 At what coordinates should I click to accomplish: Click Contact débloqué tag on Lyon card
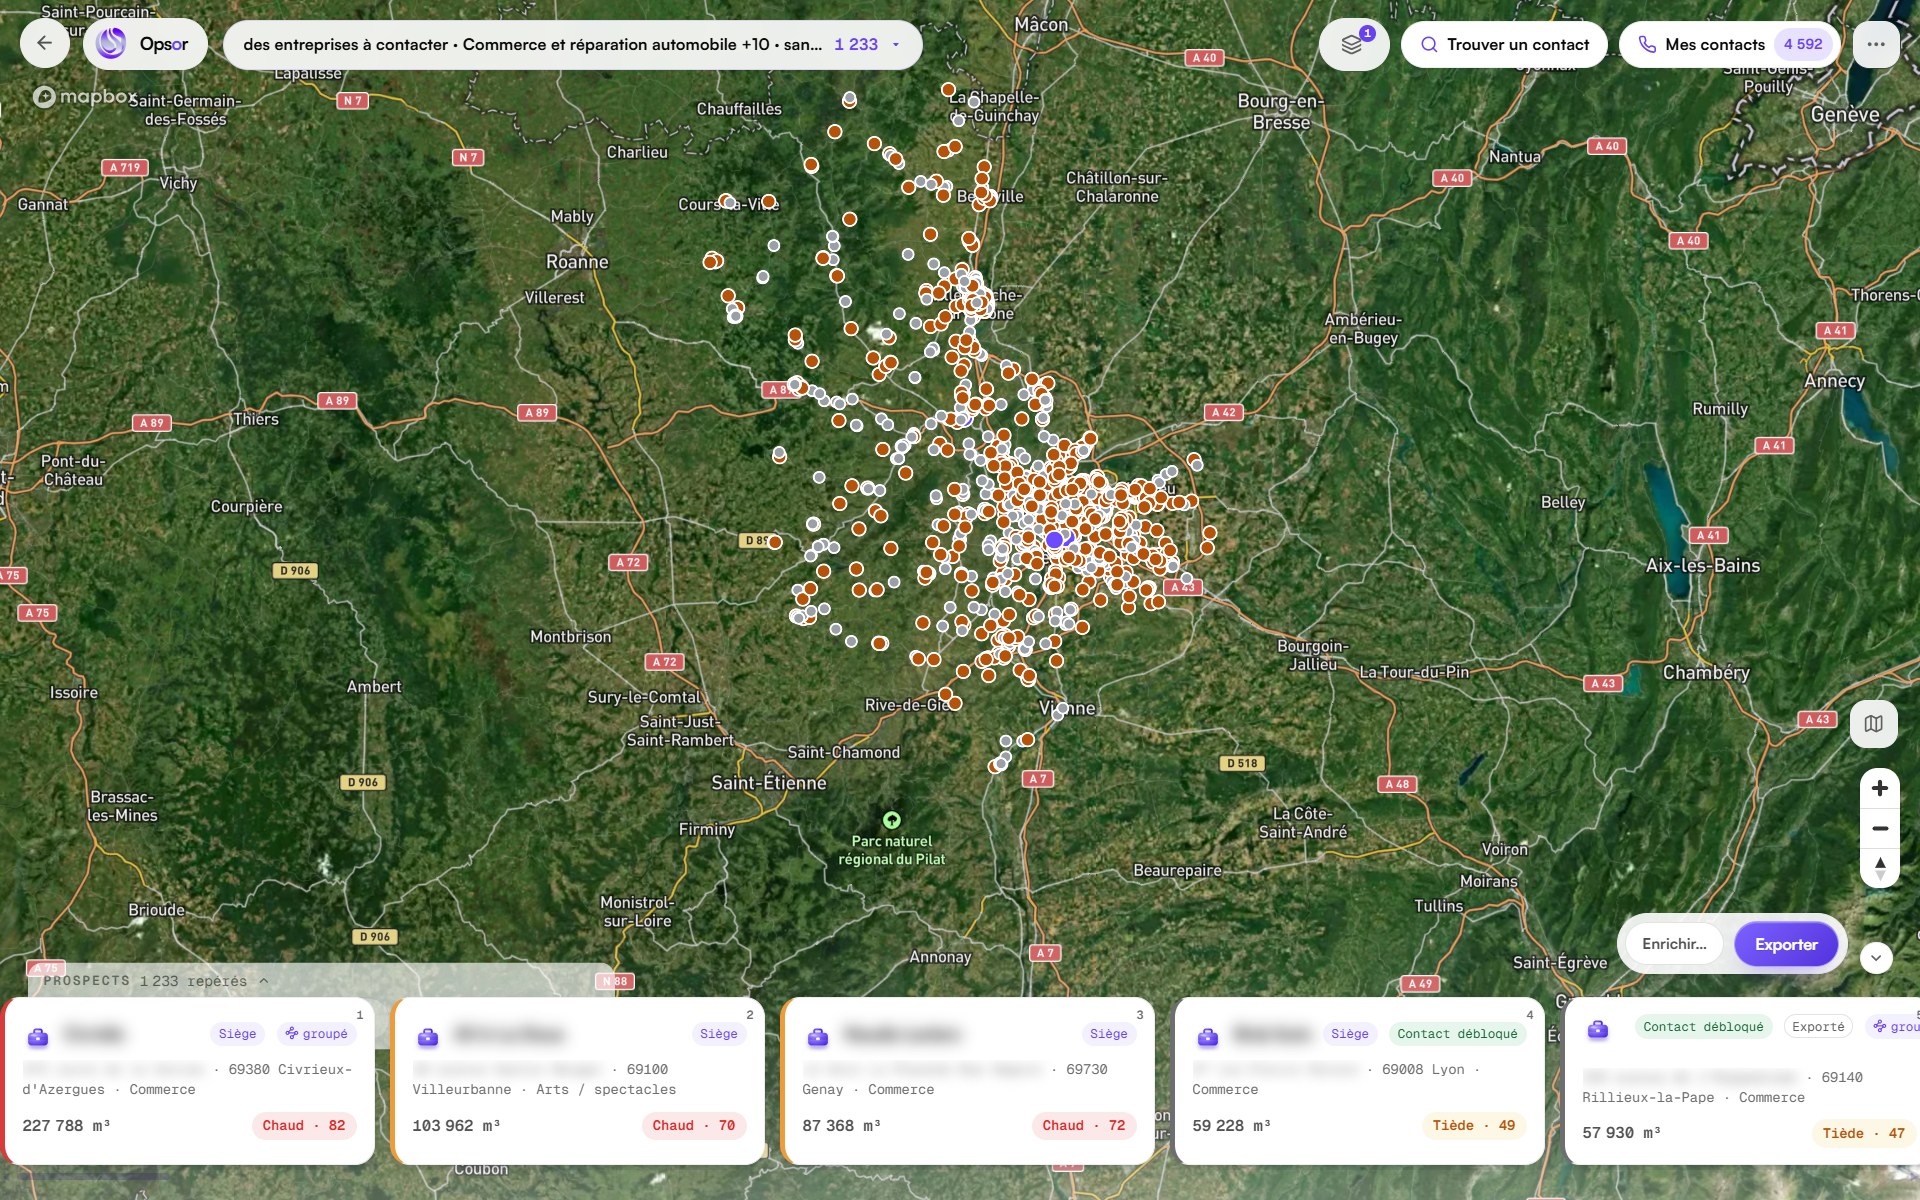click(1457, 1034)
